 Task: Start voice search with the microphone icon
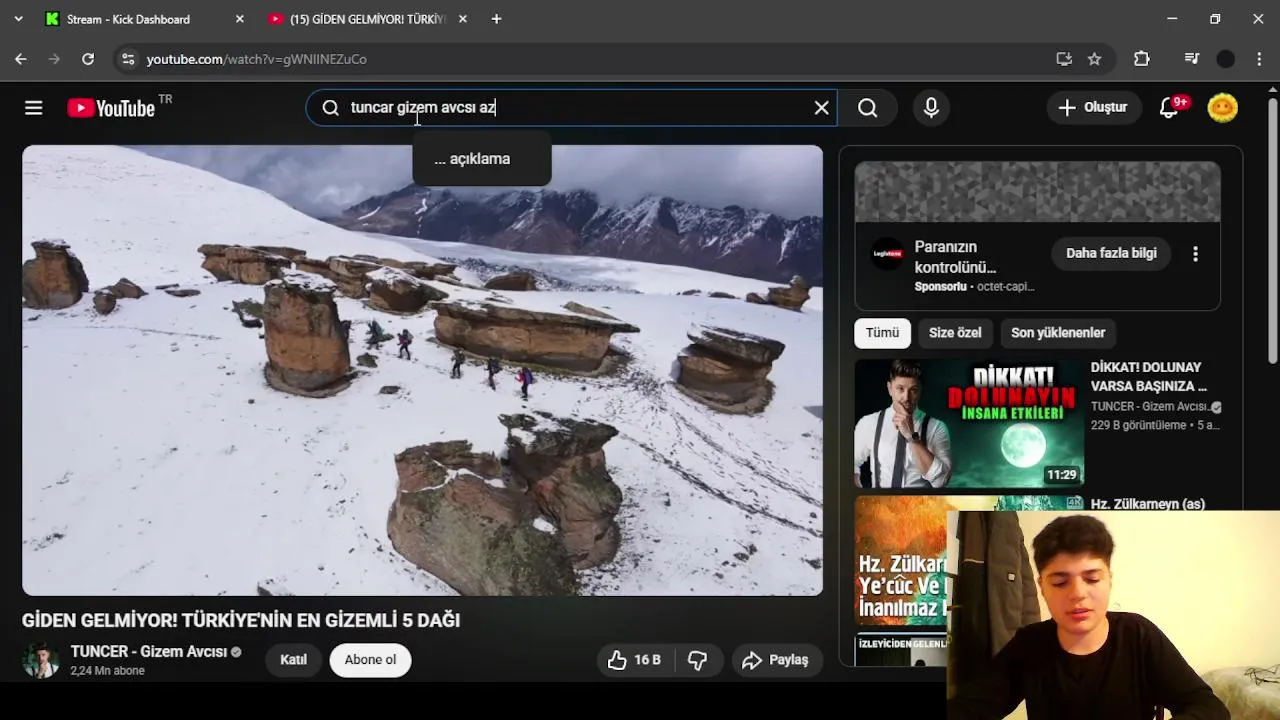point(931,108)
